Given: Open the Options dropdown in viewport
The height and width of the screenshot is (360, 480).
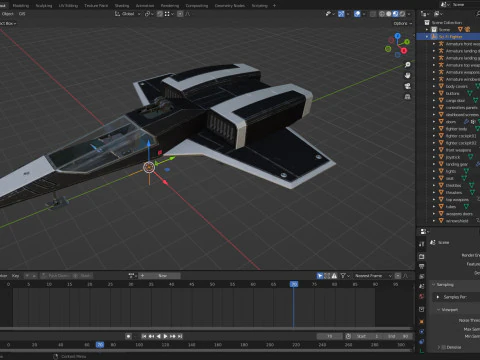Looking at the screenshot, I should 403,23.
